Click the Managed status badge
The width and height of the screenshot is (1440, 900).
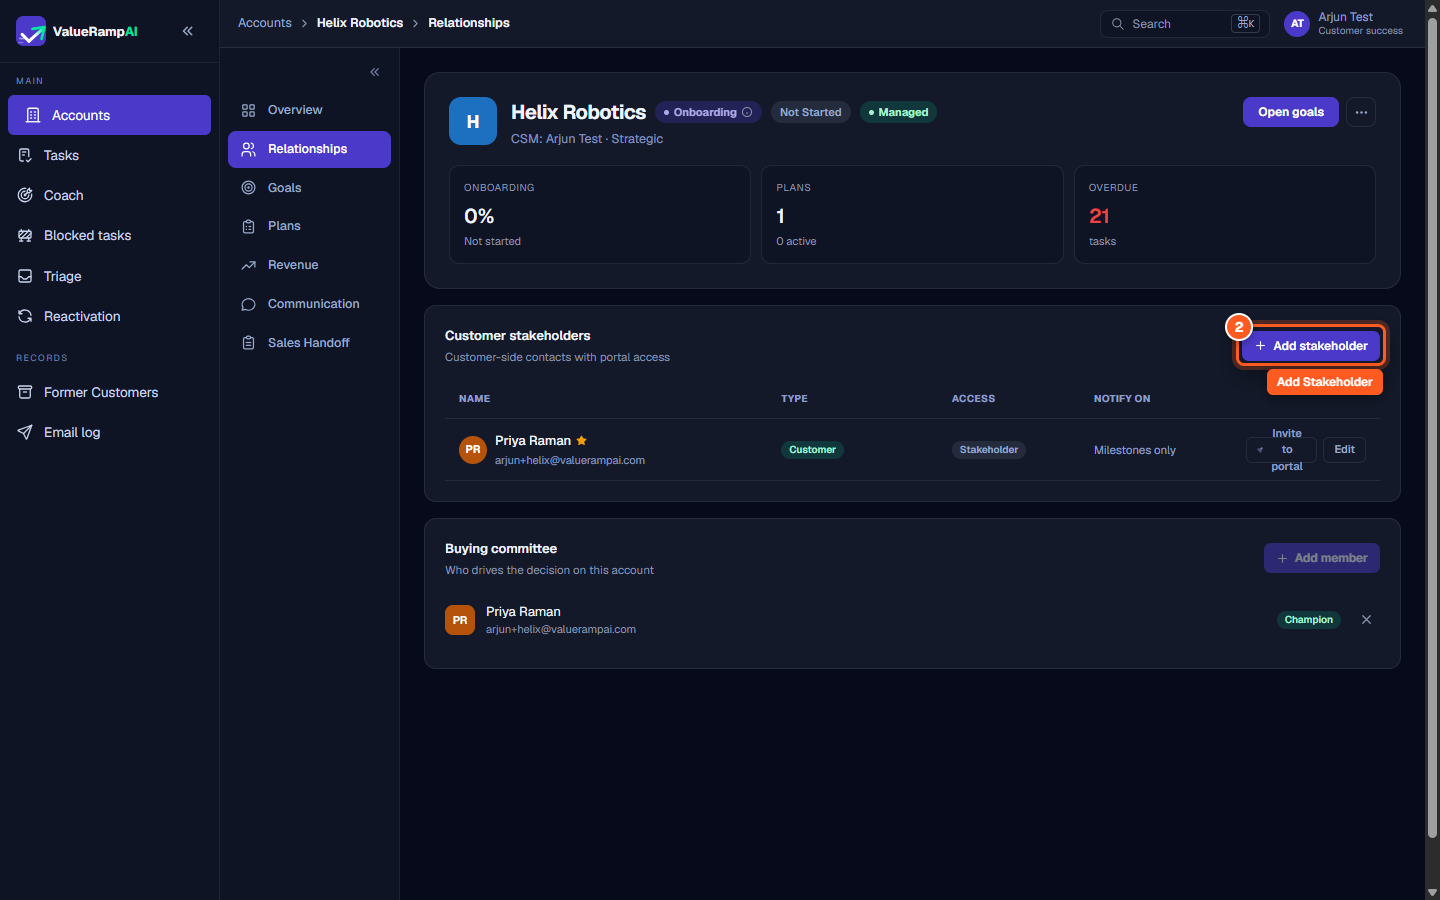pos(898,112)
